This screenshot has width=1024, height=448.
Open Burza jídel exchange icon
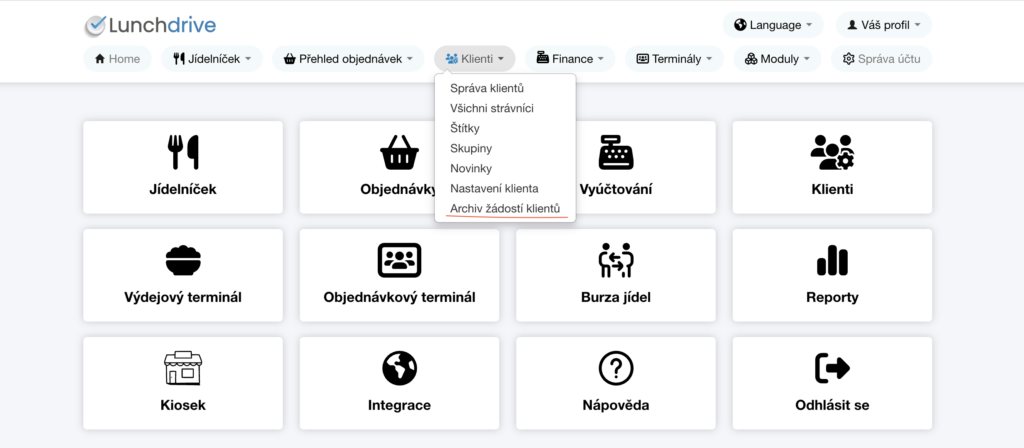616,260
